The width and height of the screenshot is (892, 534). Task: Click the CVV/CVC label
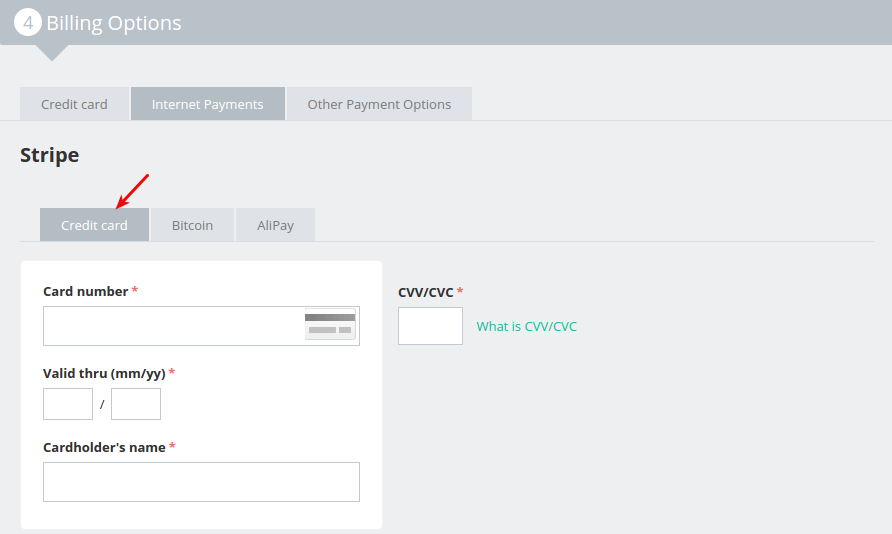pos(426,292)
